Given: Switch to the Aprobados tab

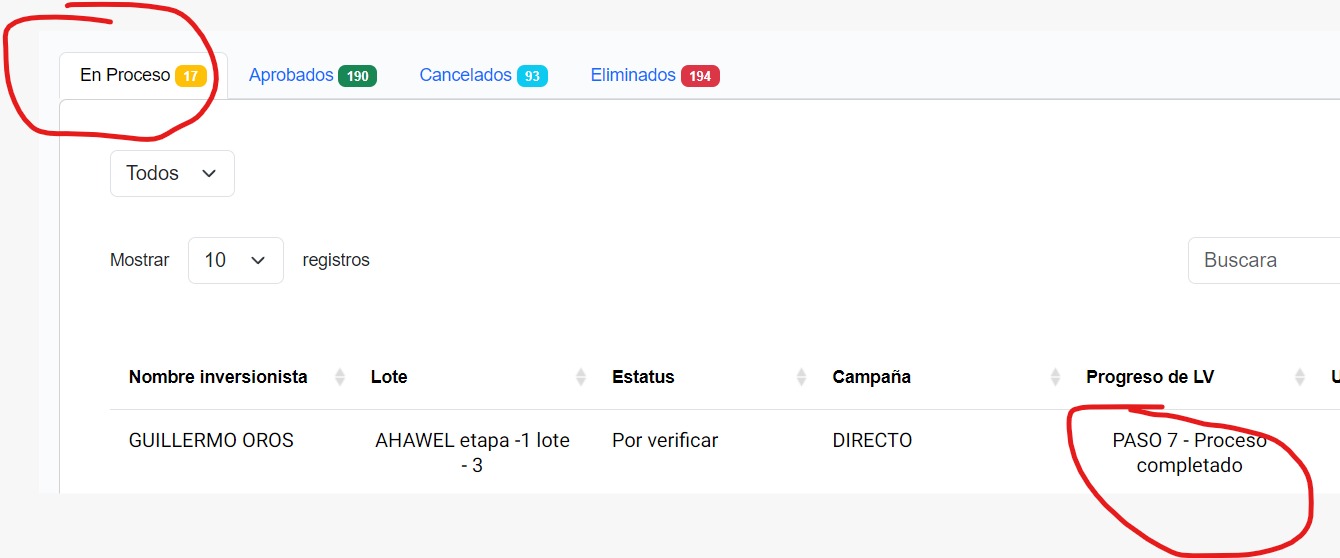Looking at the screenshot, I should click(x=291, y=75).
